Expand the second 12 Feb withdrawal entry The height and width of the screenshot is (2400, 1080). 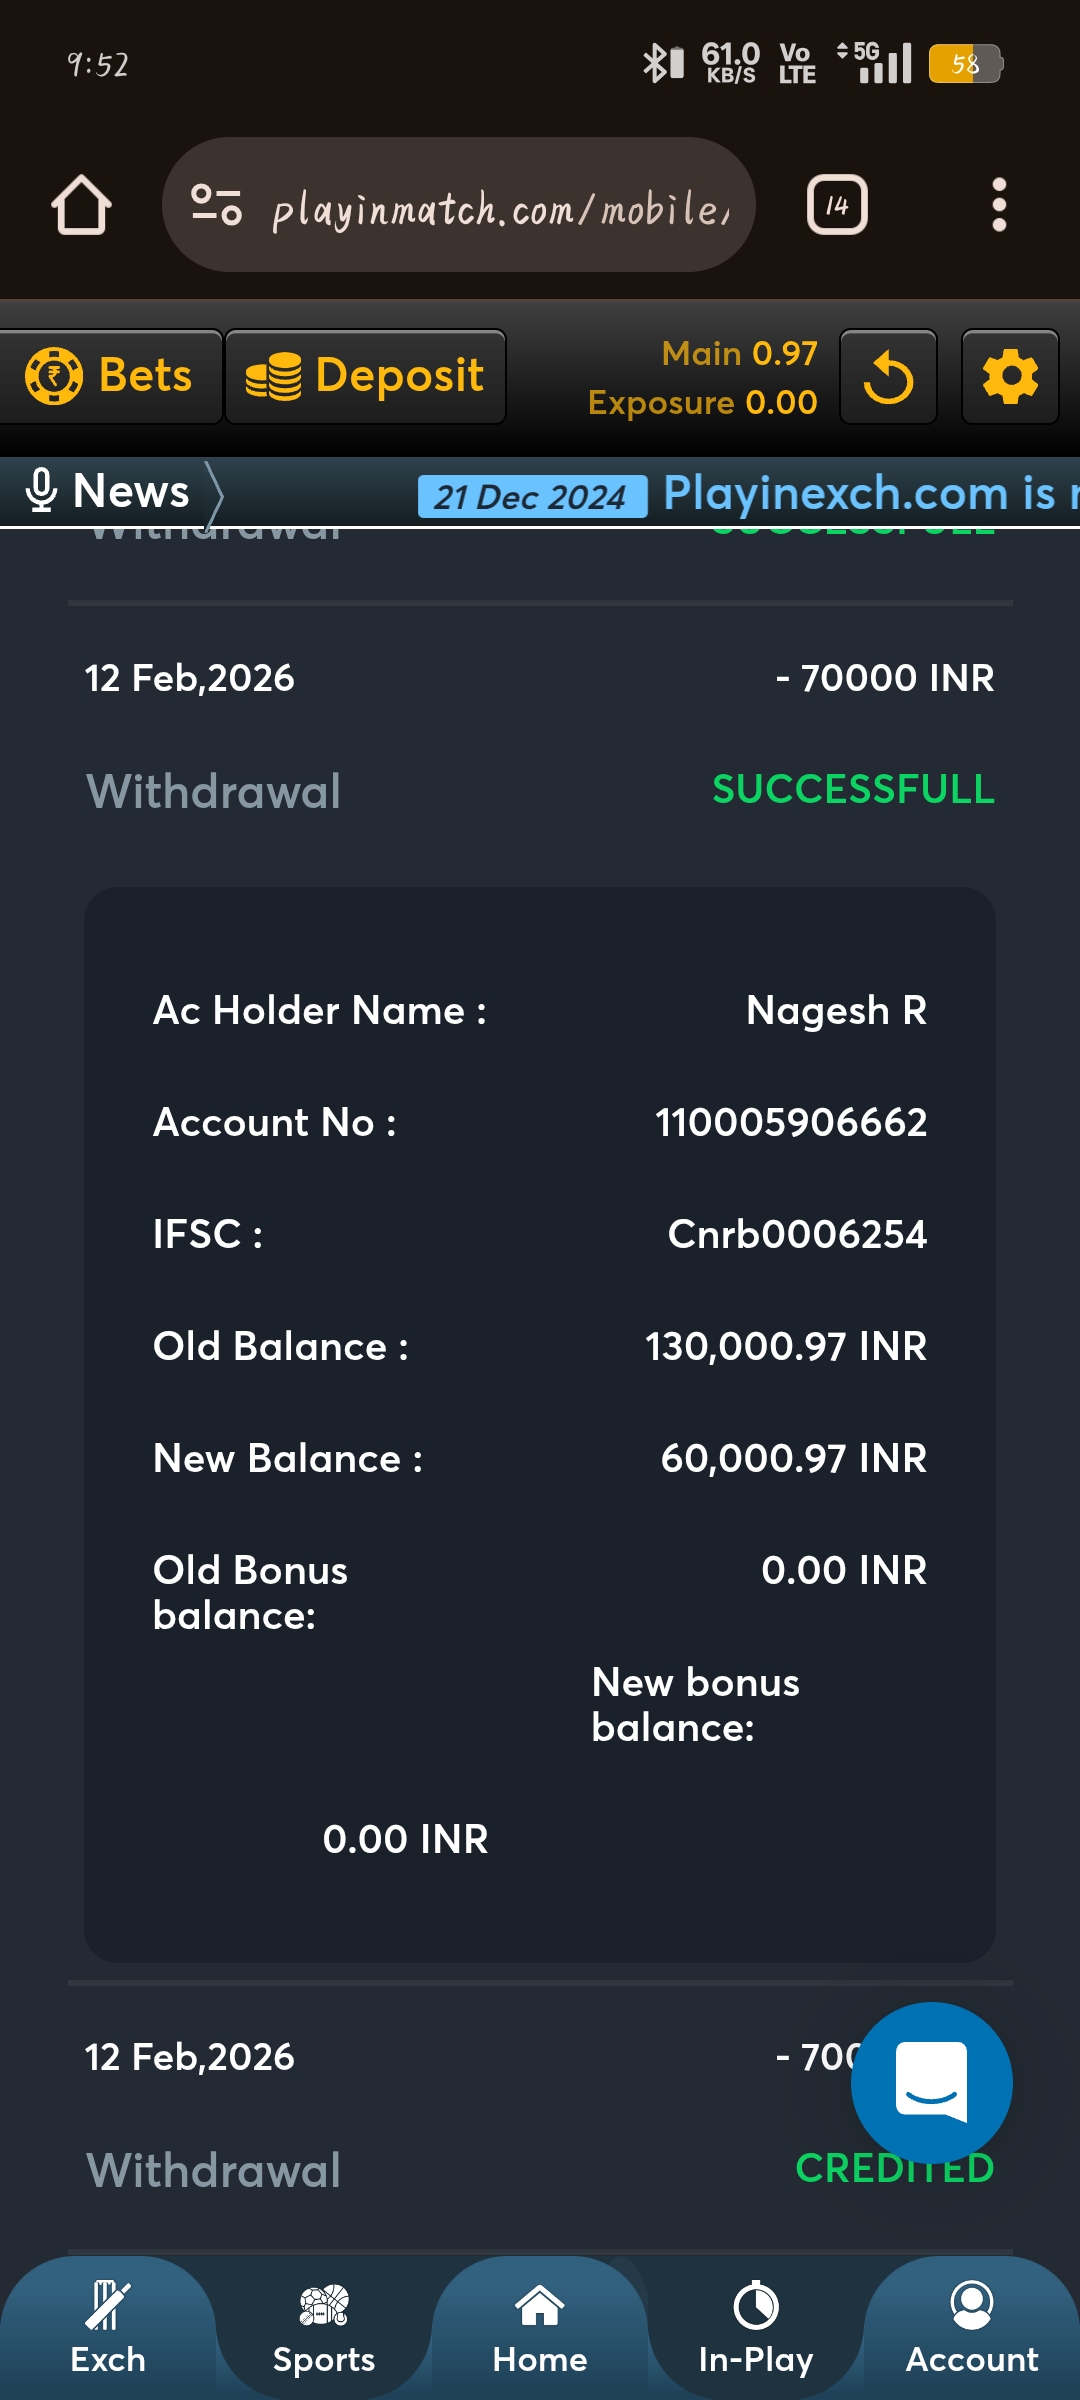coord(400,2110)
